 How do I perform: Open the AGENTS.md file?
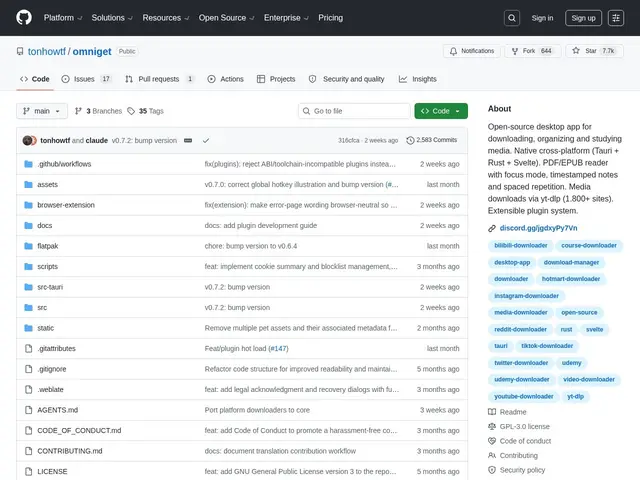[58, 410]
